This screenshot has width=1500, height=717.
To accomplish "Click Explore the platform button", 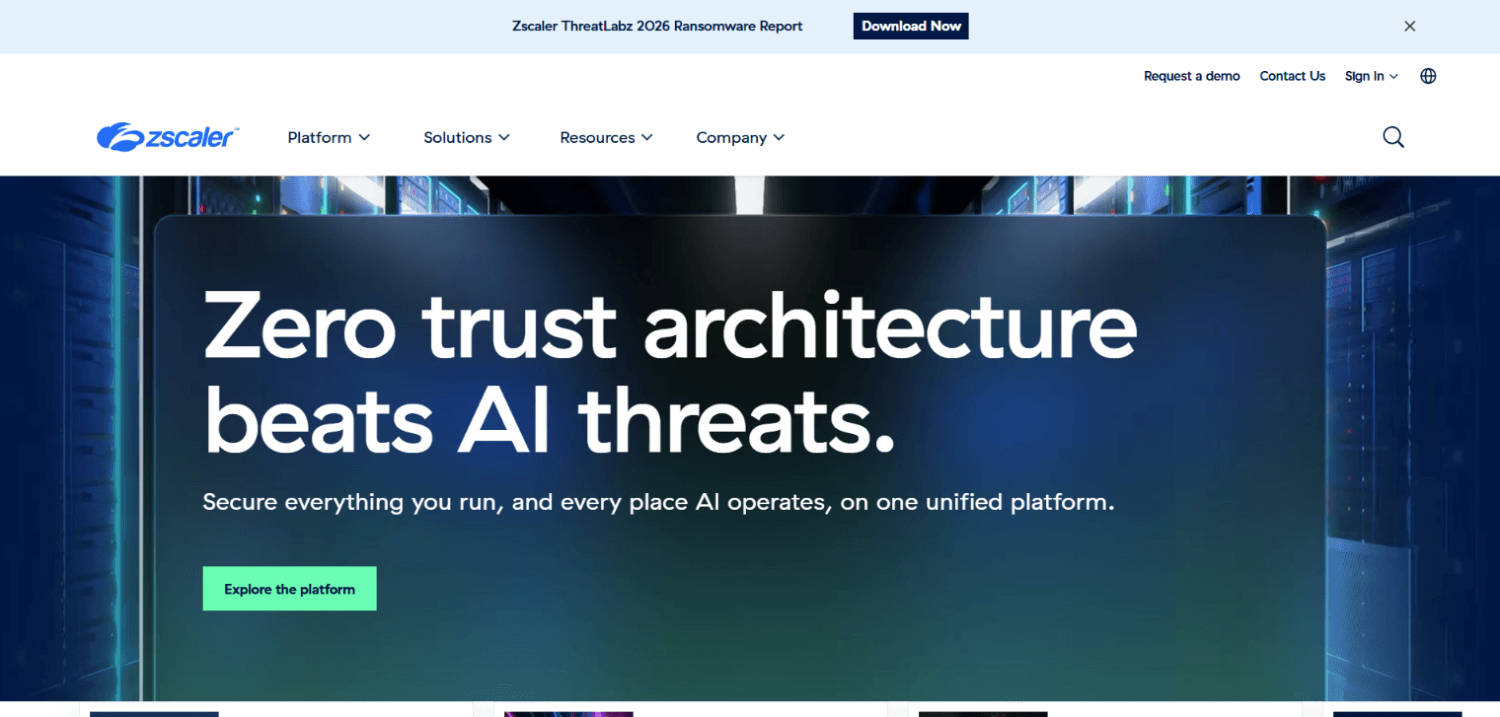I will click(290, 589).
